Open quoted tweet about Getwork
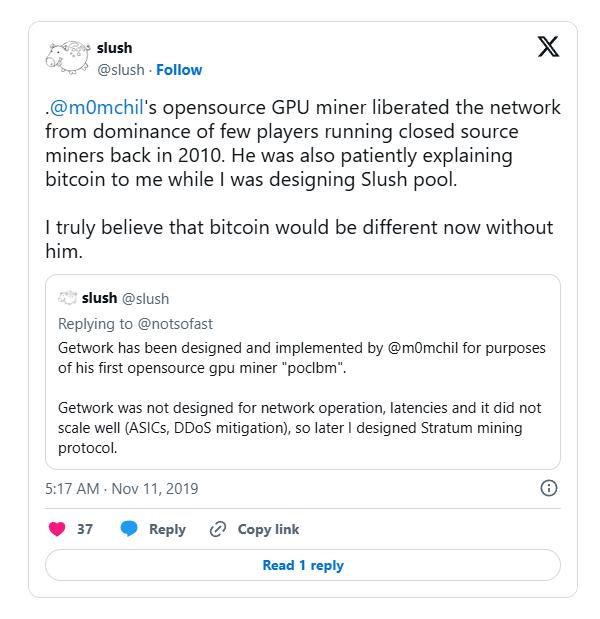The height and width of the screenshot is (619, 600). point(303,372)
